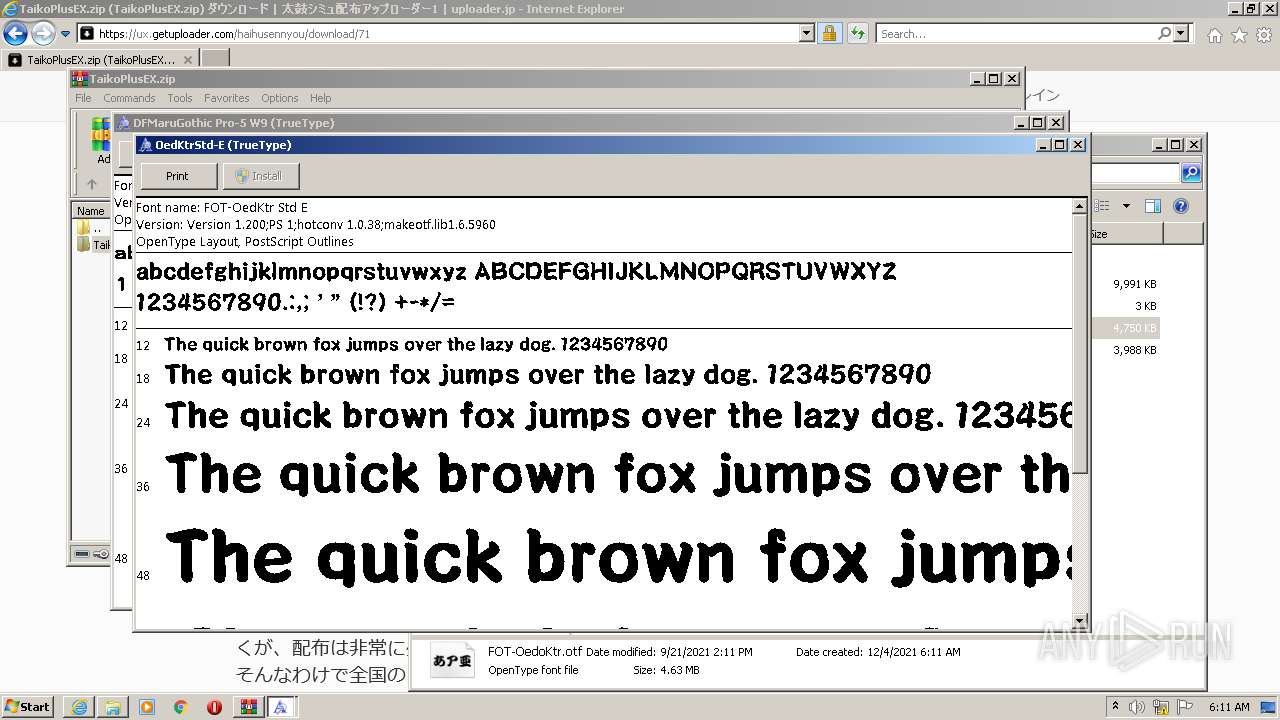The image size is (1280, 720).
Task: Click the IE Search box
Action: 1015,33
